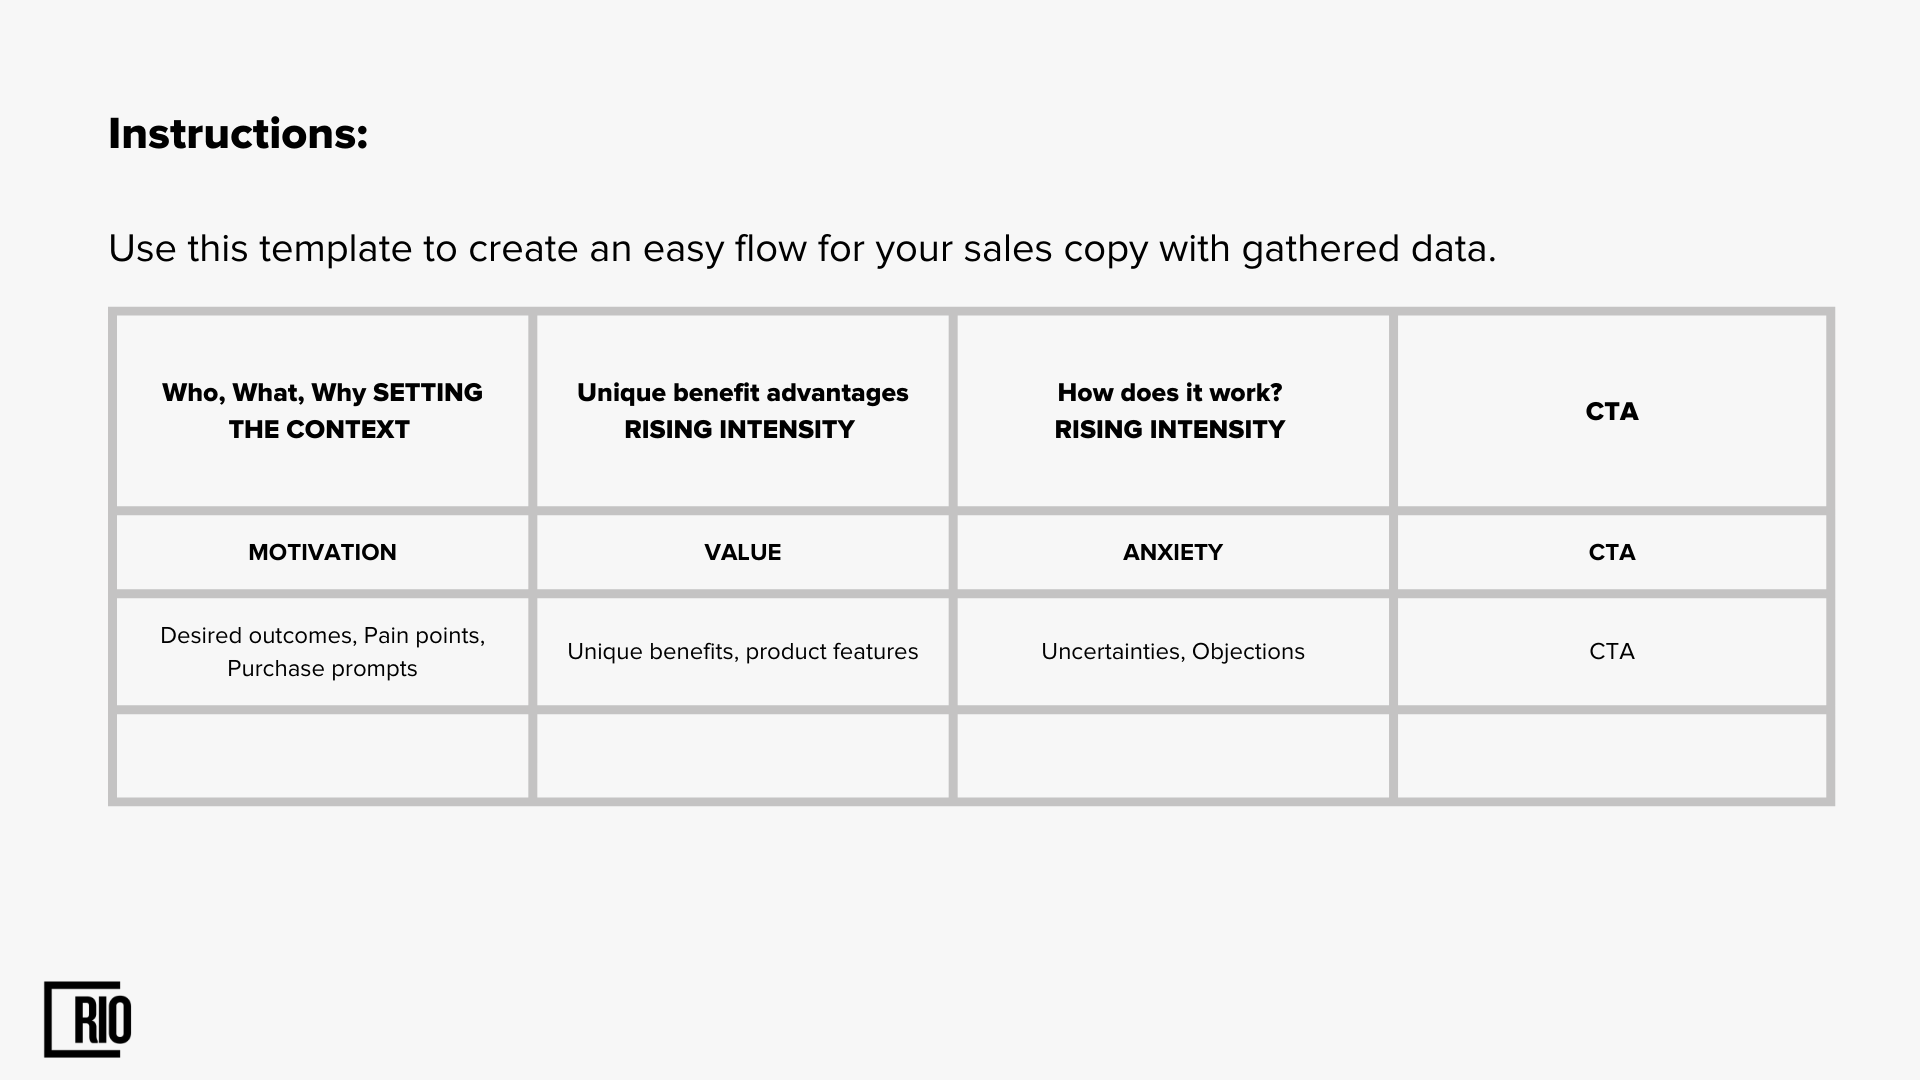Click the CTA cell beside Uncertainties, Objections
Screen dimensions: 1920x1080
pyautogui.click(x=1611, y=652)
